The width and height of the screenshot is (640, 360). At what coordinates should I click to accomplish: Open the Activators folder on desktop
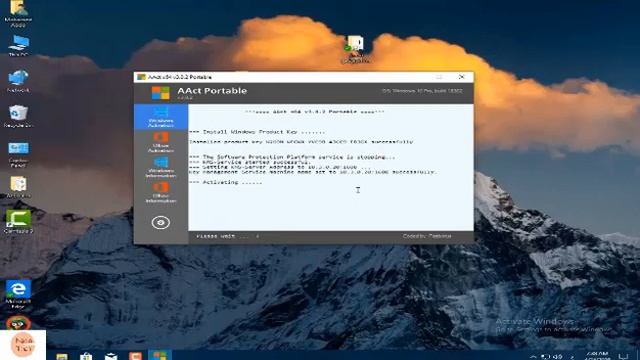(x=18, y=187)
